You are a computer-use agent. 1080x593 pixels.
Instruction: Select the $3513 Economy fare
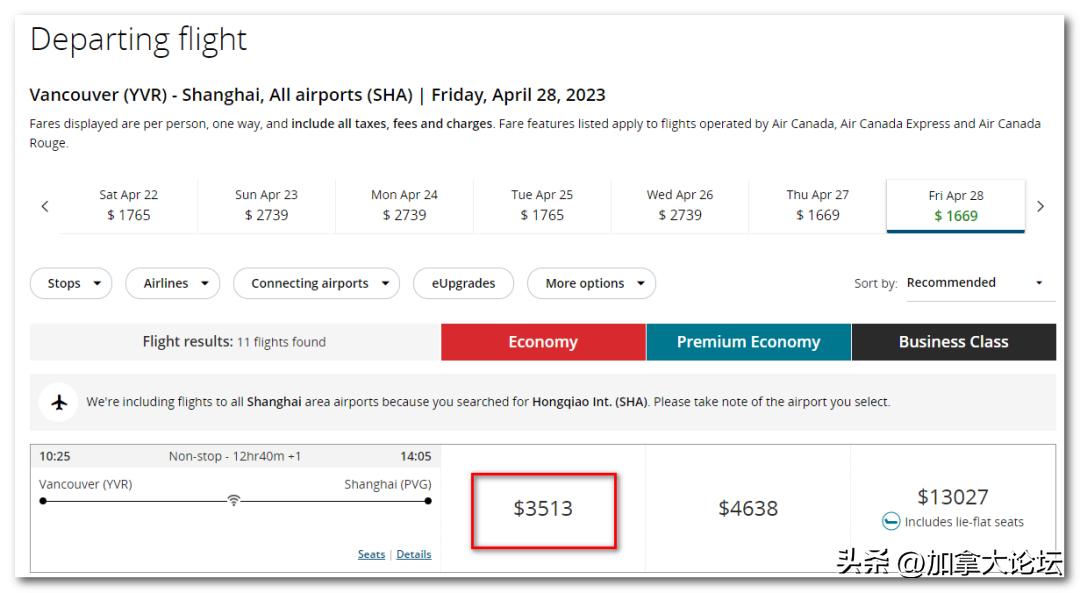[543, 509]
